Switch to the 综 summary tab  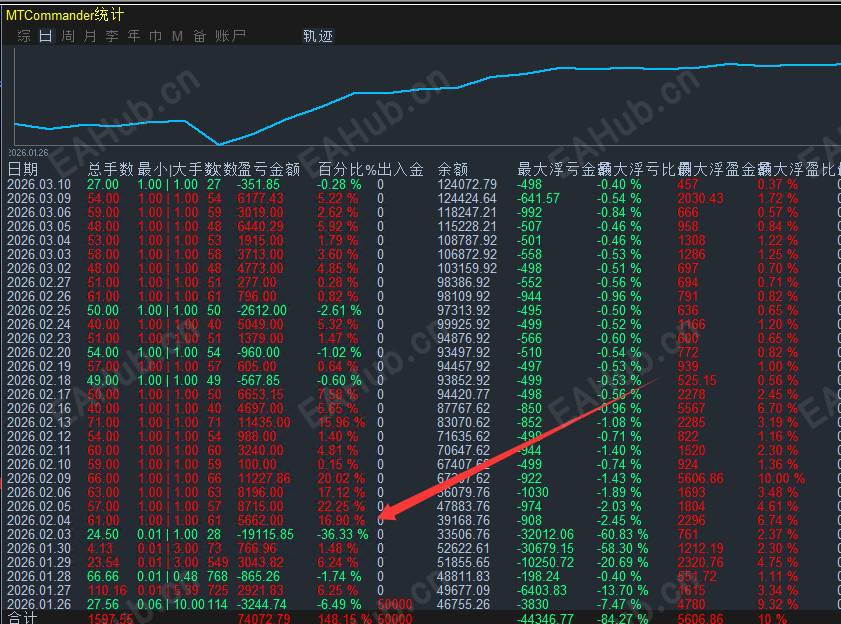[x=24, y=36]
